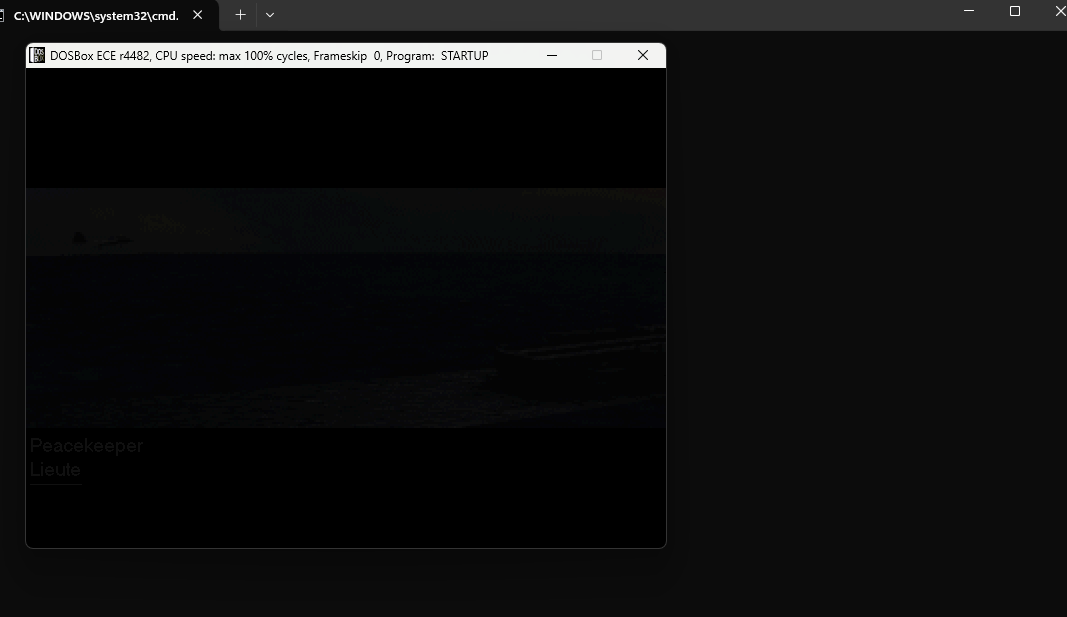
Task: Close the Windows Terminal window
Action: [x=1060, y=11]
